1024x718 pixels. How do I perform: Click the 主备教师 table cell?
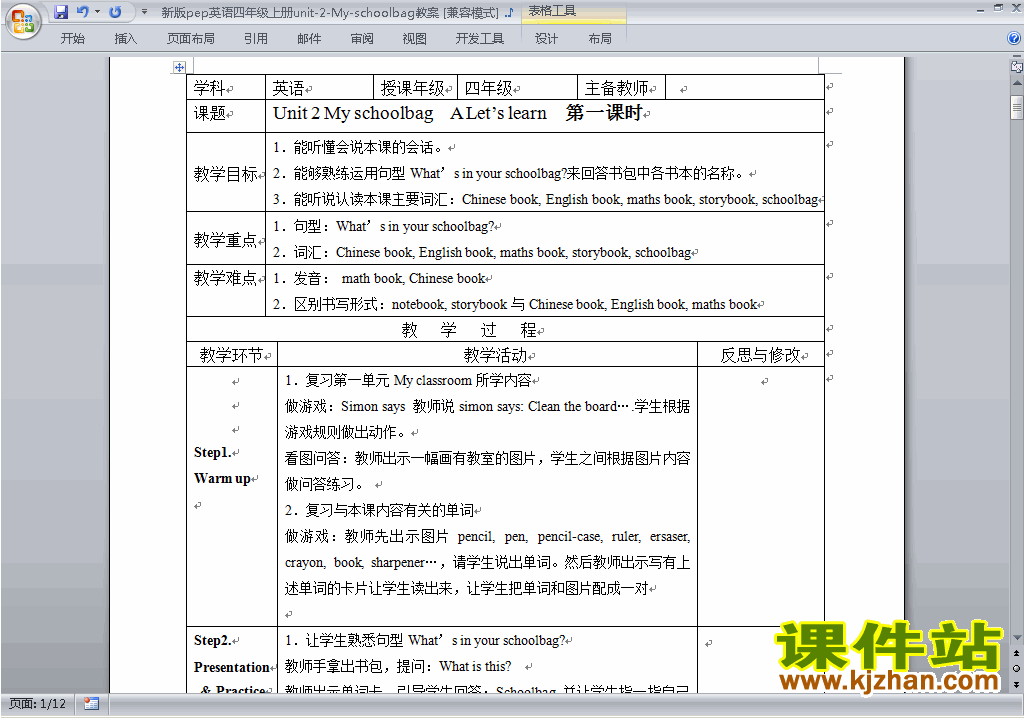(x=621, y=88)
